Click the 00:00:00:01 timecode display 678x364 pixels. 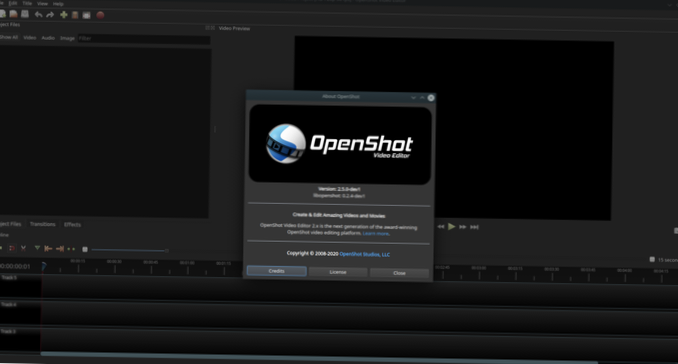tap(15, 266)
